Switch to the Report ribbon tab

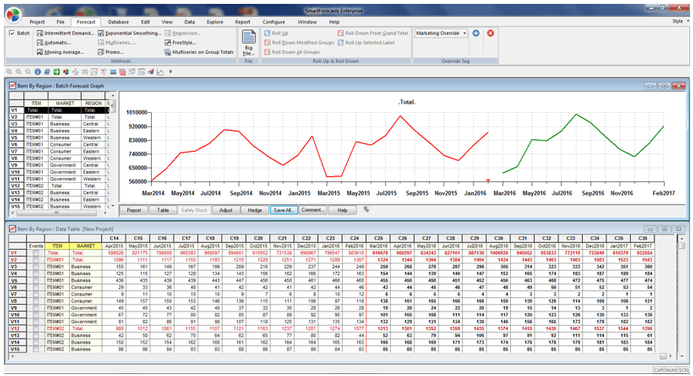(x=242, y=22)
